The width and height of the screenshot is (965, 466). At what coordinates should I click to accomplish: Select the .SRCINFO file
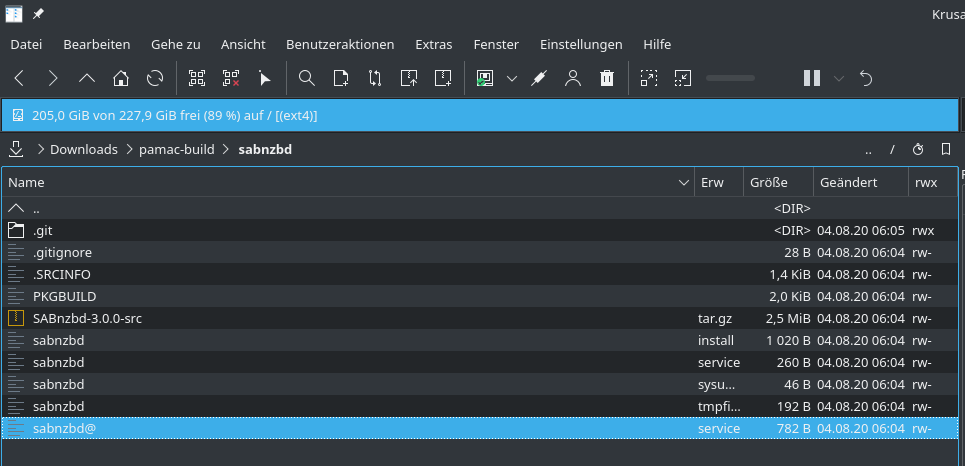(x=479, y=275)
